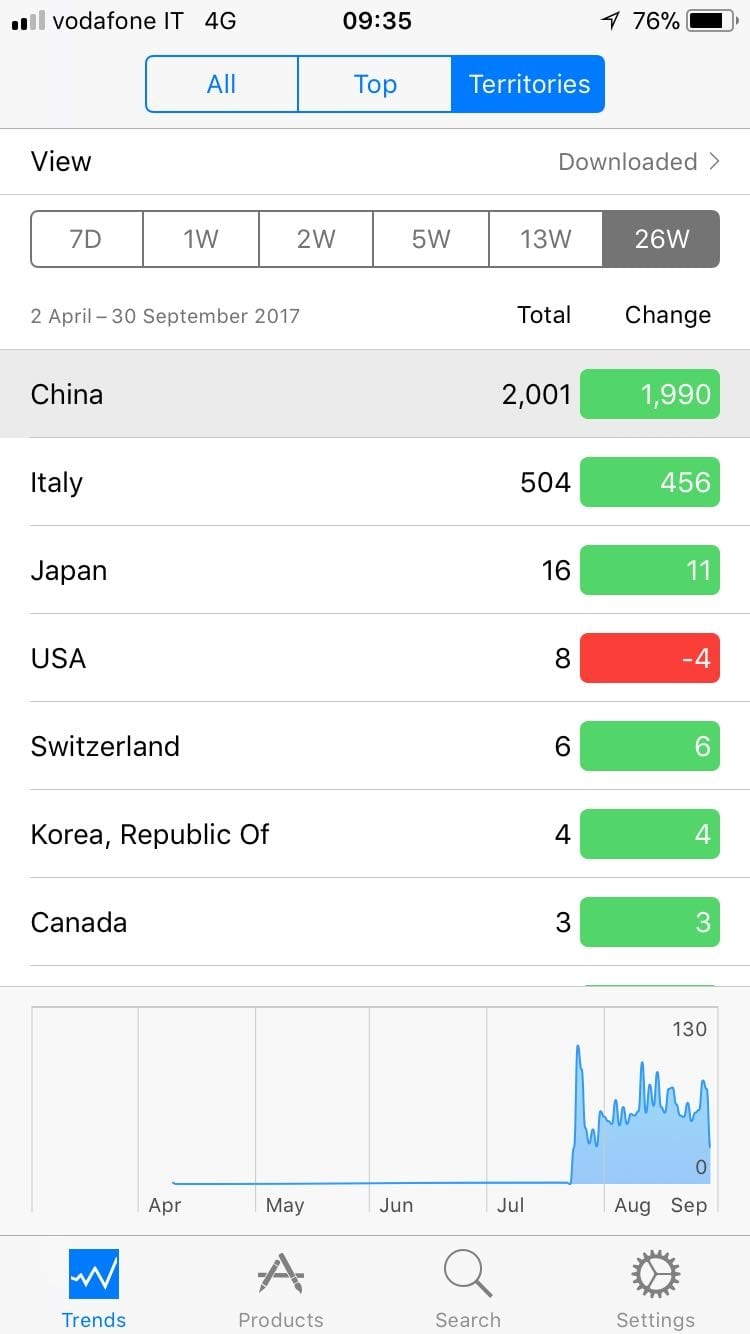Tap the location arrow status icon
This screenshot has height=1334, width=750.
610,21
